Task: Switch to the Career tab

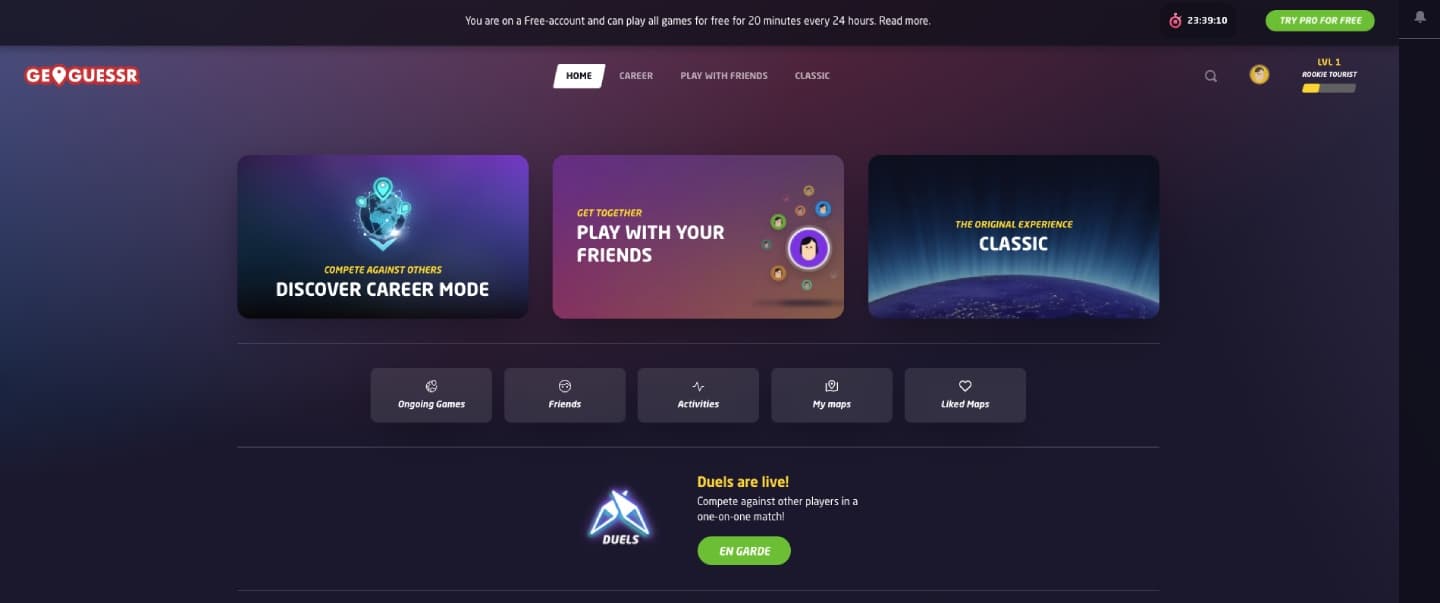Action: pos(636,76)
